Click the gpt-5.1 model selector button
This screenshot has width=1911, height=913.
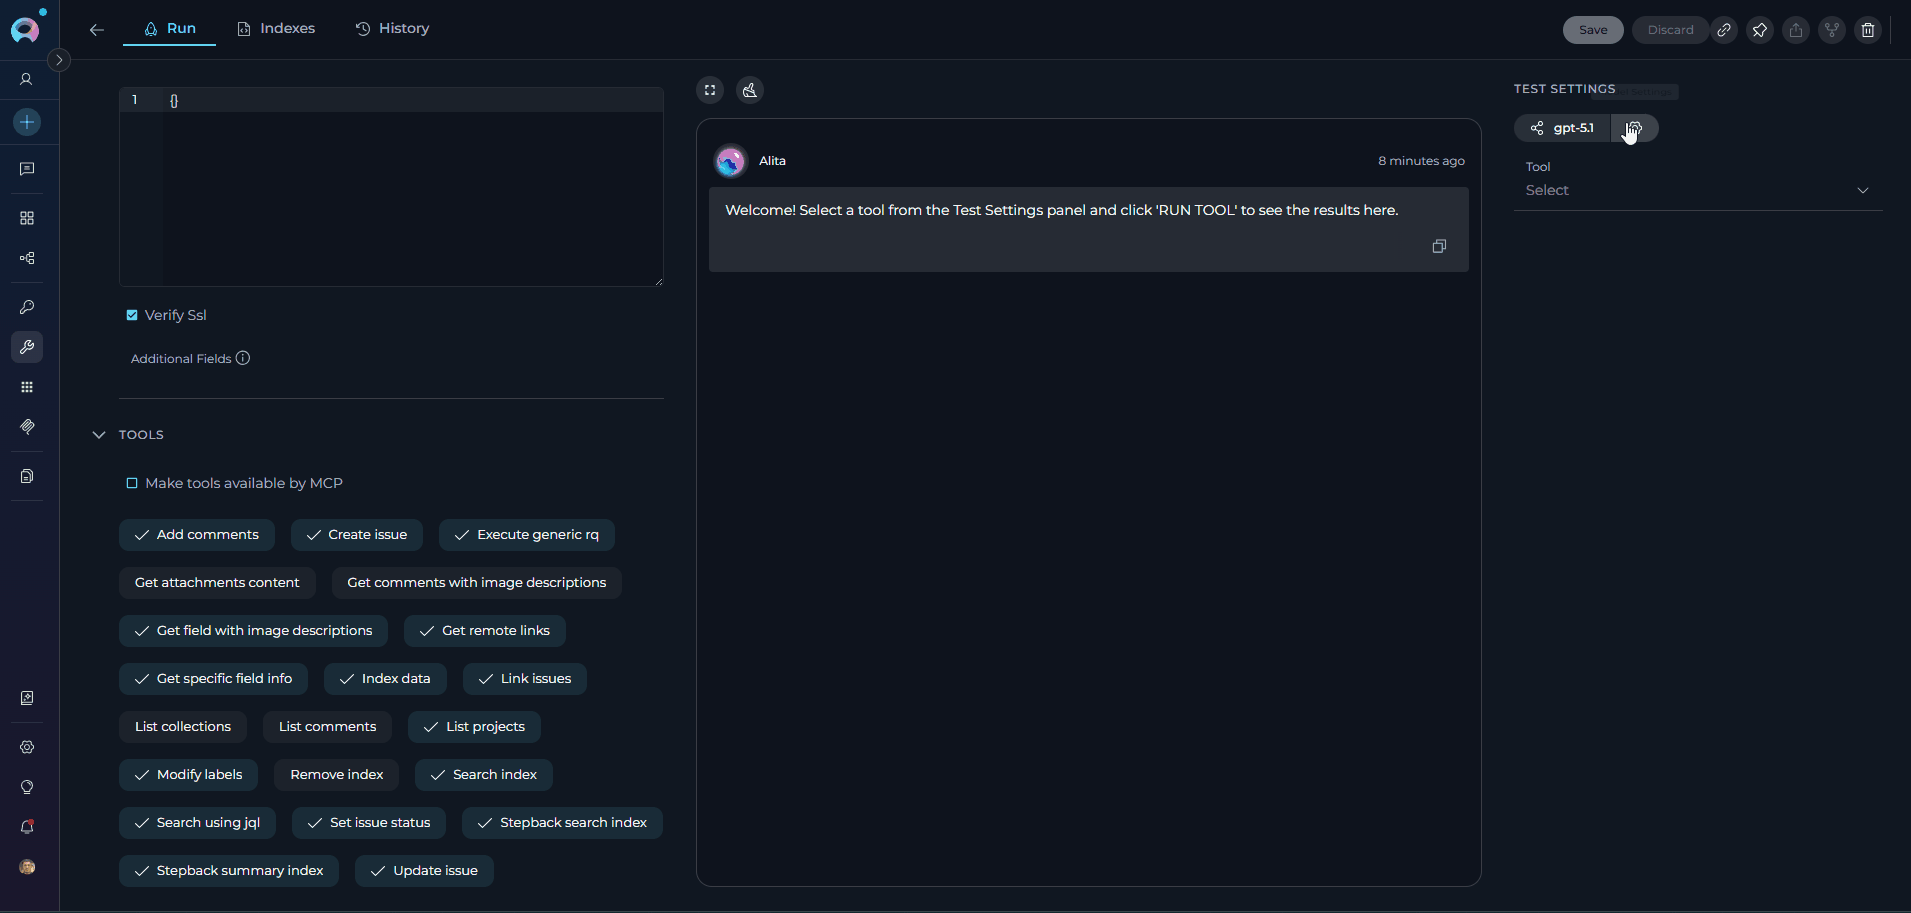pos(1563,128)
